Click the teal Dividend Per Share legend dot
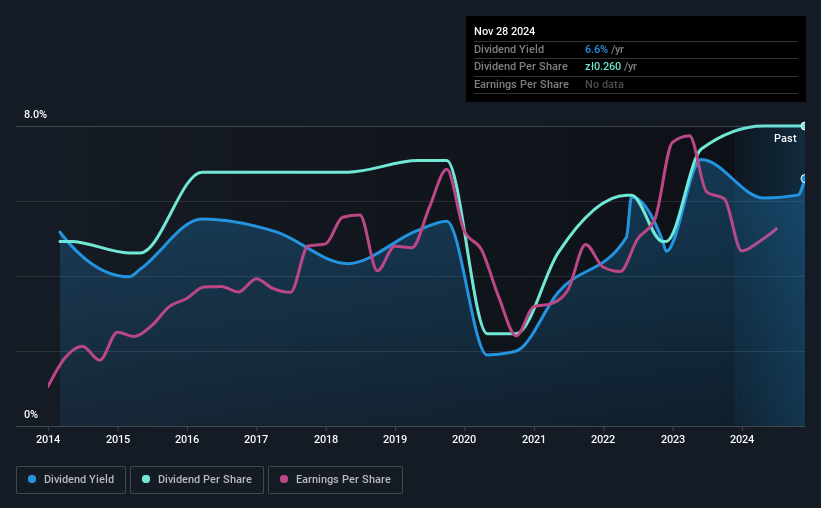Viewport: 821px width, 508px height. 146,479
